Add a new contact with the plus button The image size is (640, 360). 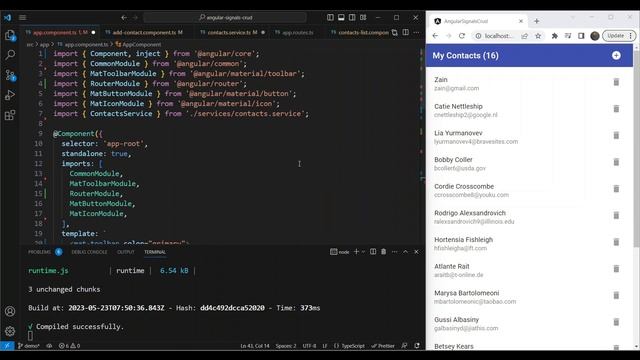(616, 56)
